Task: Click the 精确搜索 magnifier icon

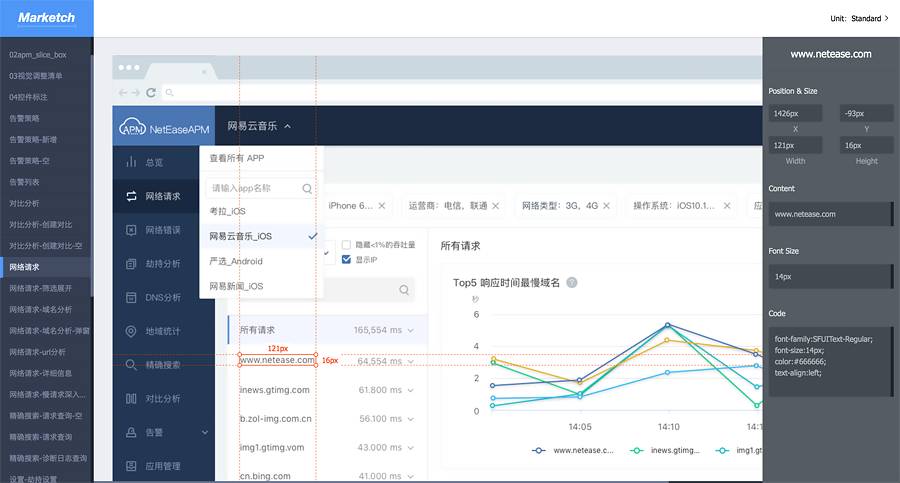Action: coord(131,365)
